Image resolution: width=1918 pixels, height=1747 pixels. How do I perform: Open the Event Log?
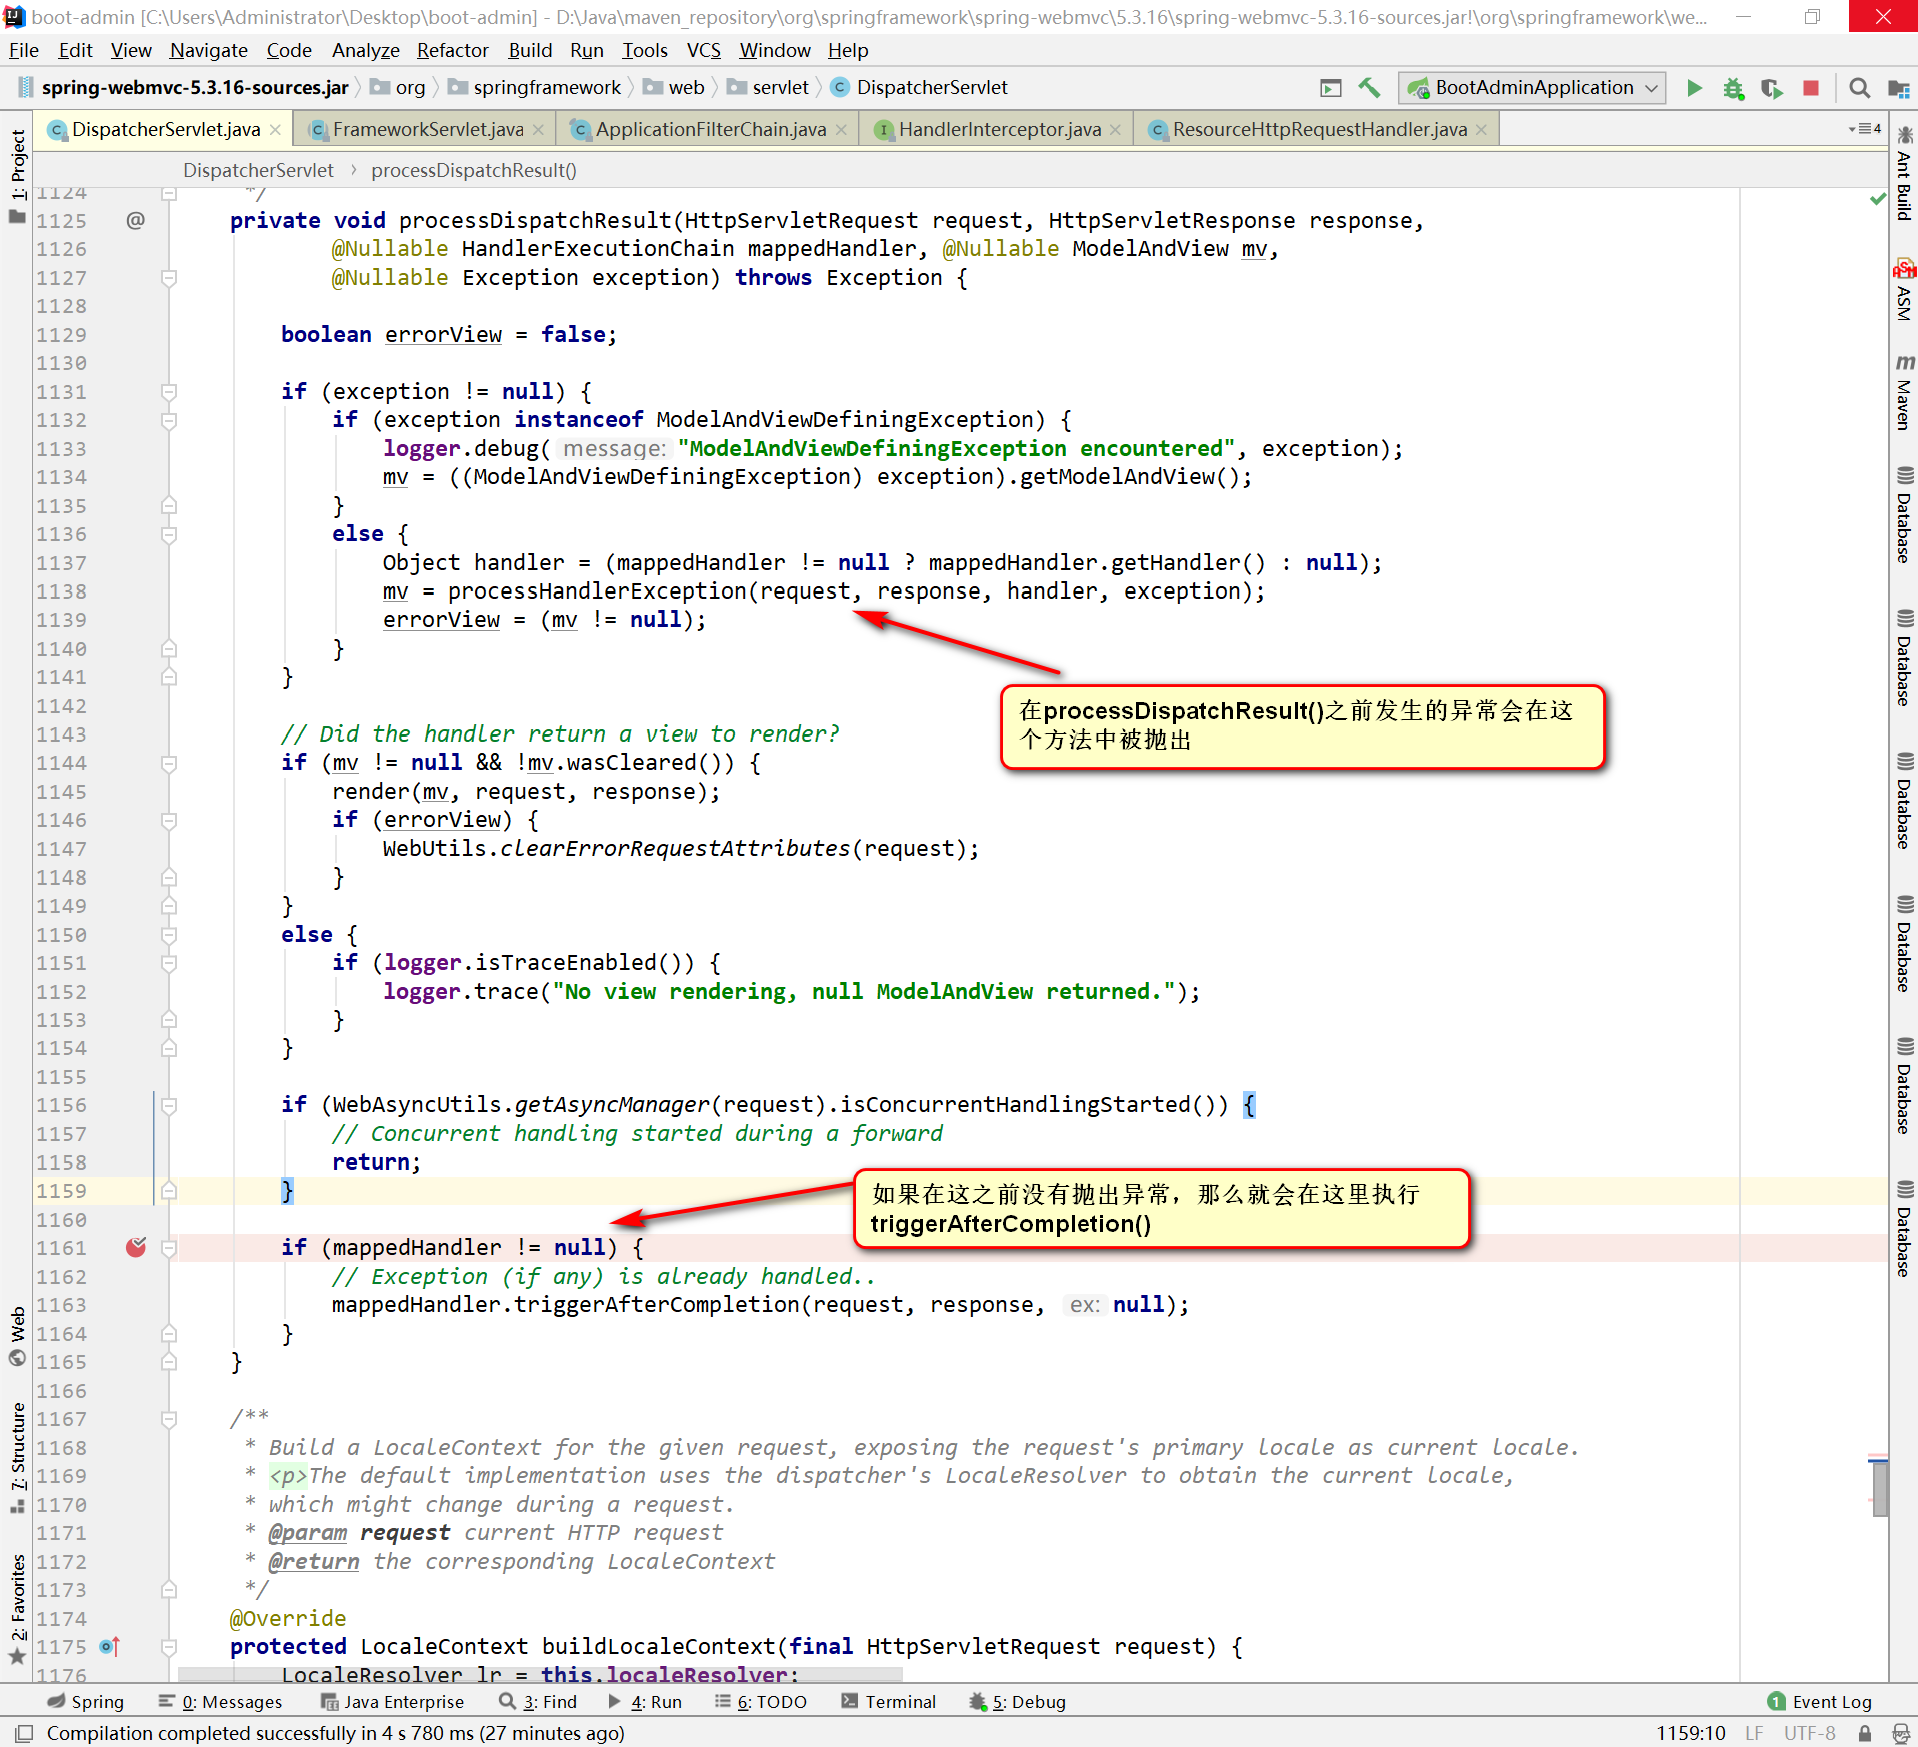[x=1820, y=1702]
